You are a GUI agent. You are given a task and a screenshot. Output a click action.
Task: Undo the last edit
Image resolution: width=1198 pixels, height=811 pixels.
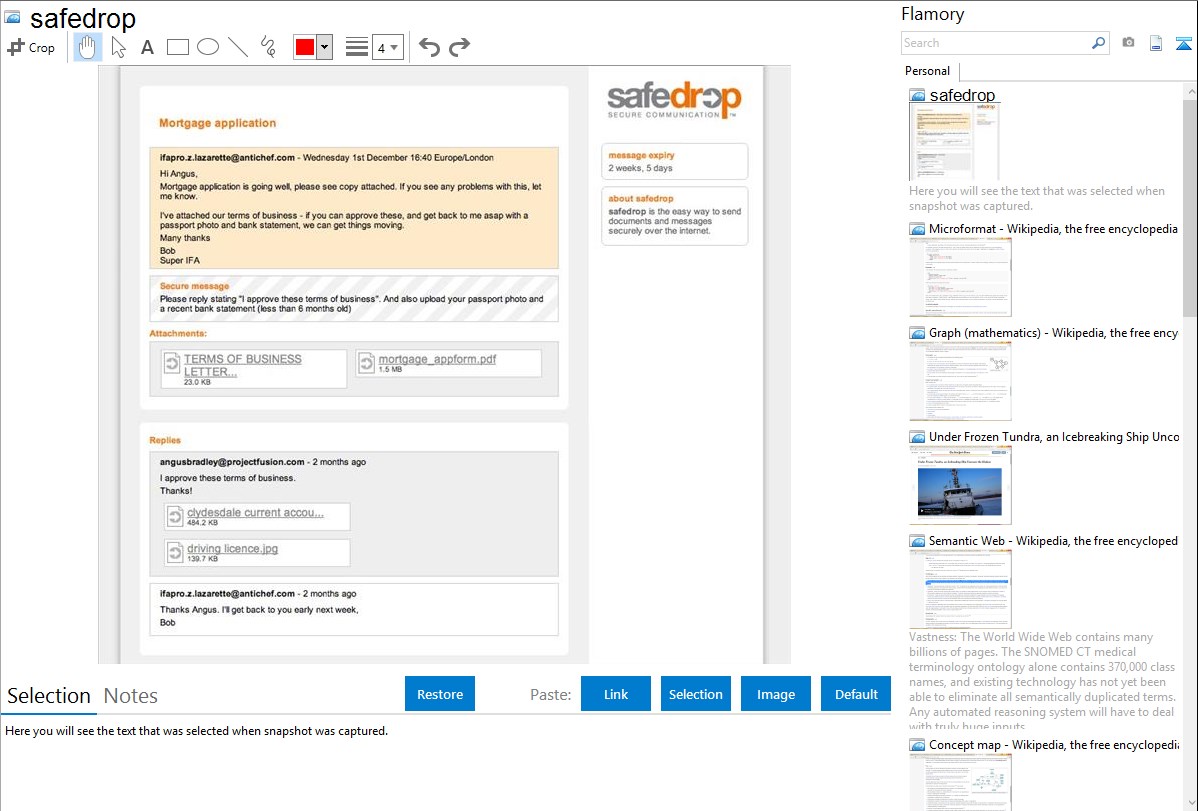[429, 47]
